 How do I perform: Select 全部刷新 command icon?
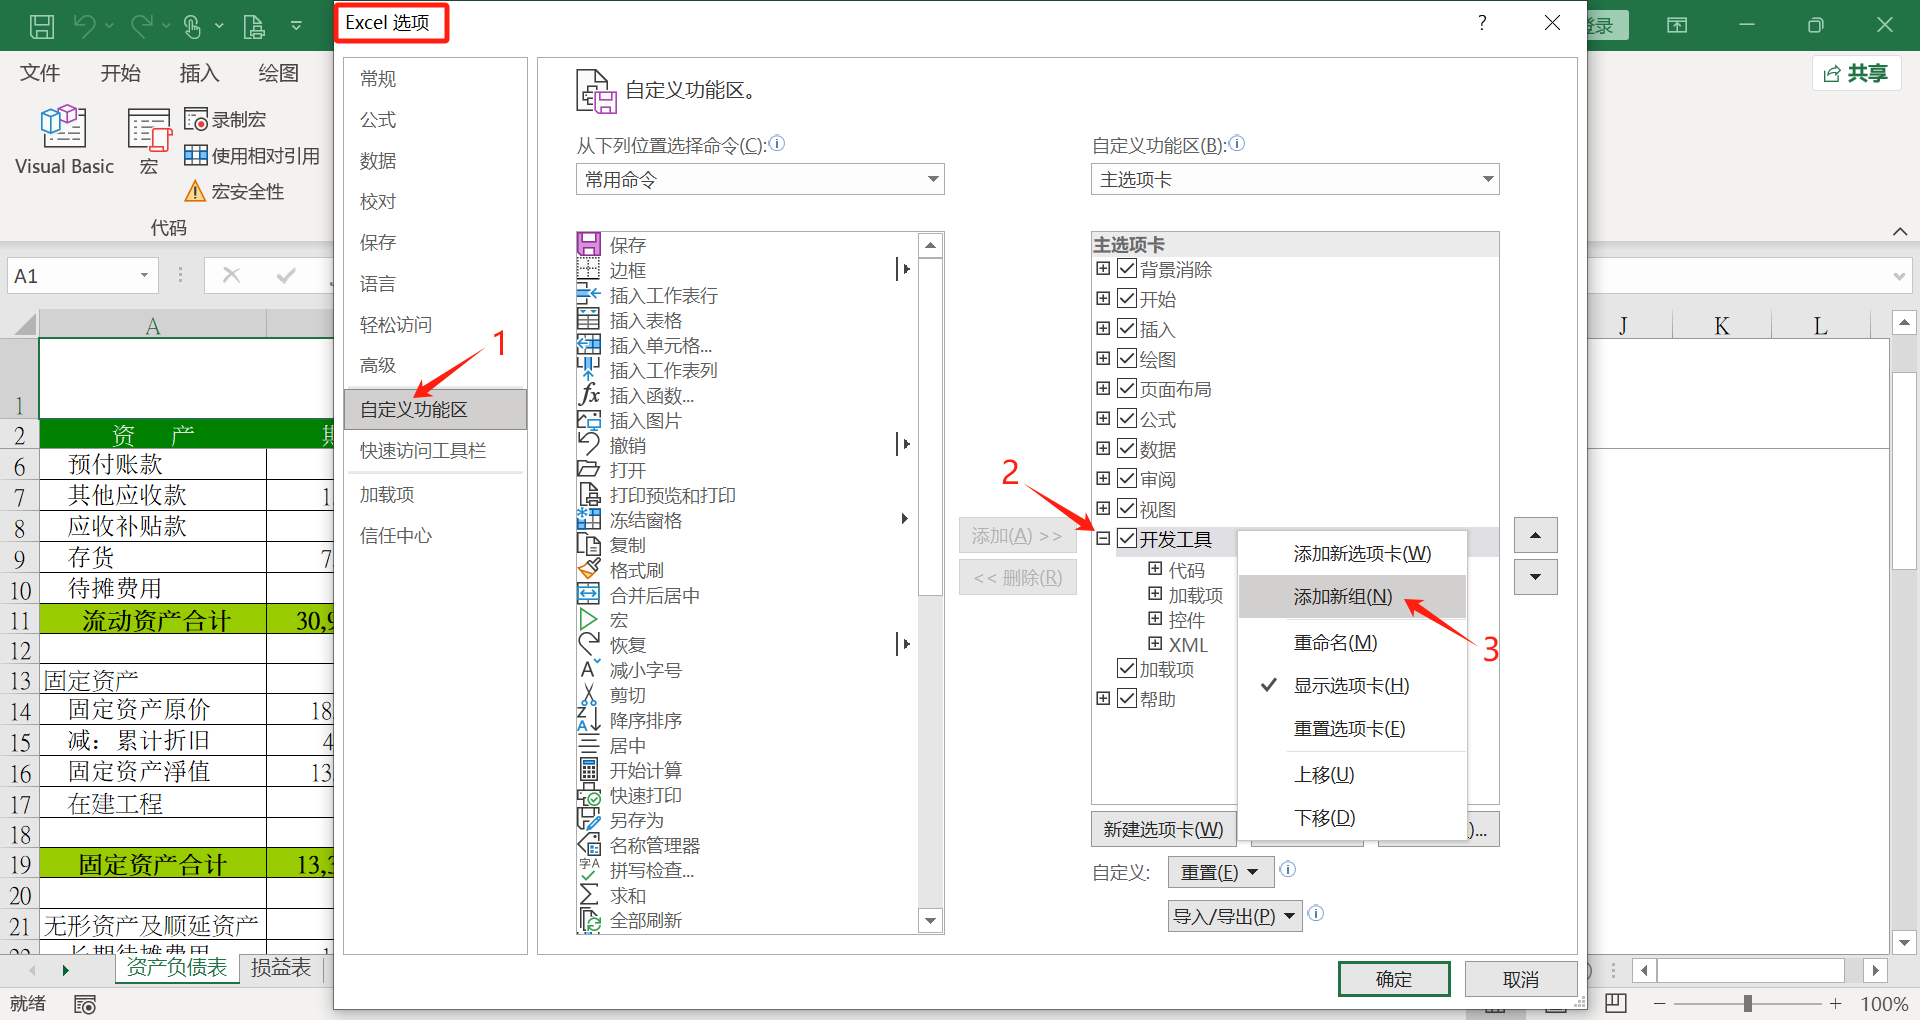pyautogui.click(x=589, y=919)
